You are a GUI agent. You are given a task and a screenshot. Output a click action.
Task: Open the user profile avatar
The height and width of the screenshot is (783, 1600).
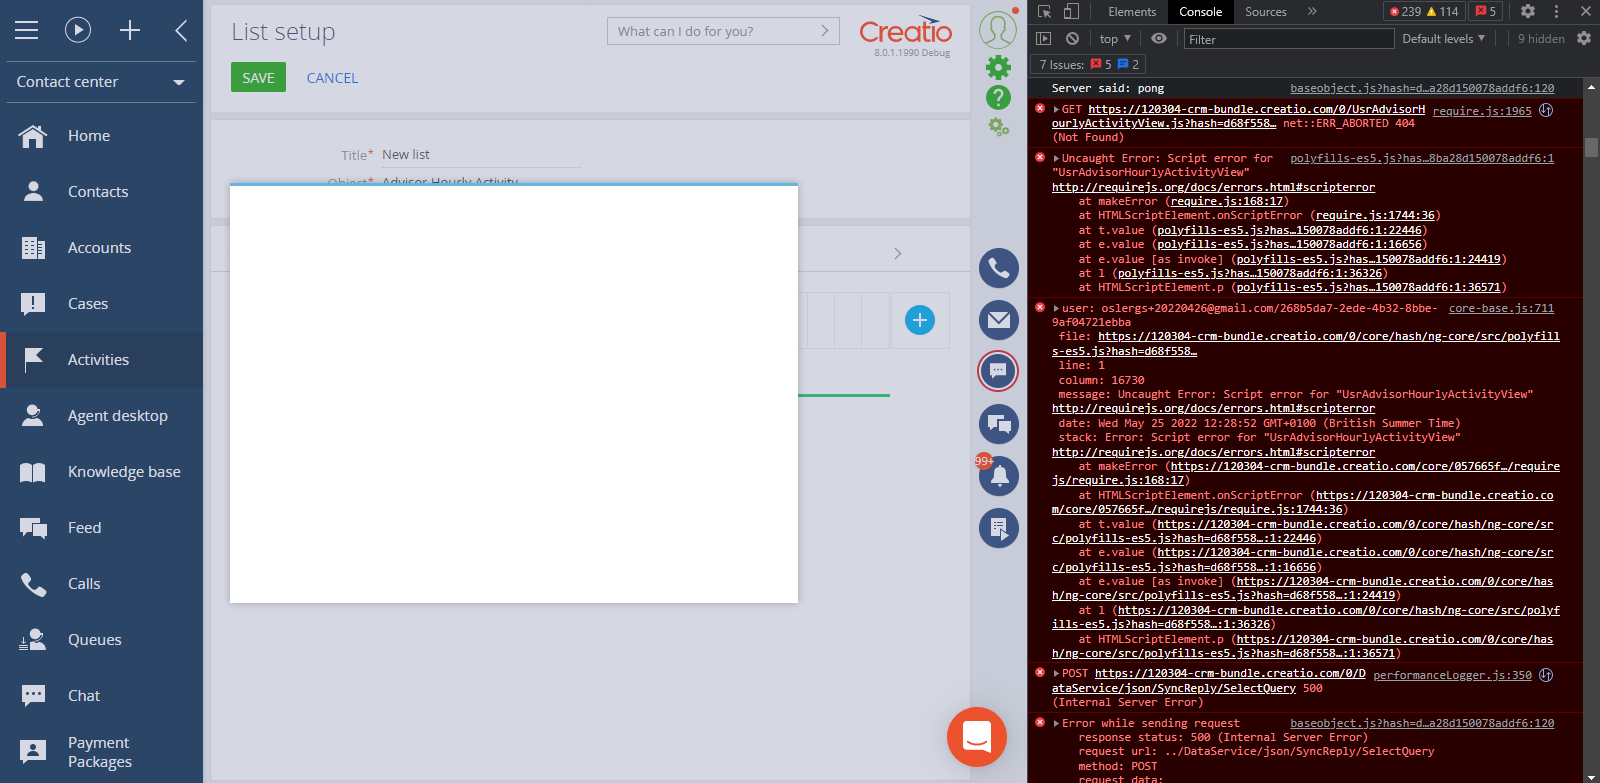[998, 29]
